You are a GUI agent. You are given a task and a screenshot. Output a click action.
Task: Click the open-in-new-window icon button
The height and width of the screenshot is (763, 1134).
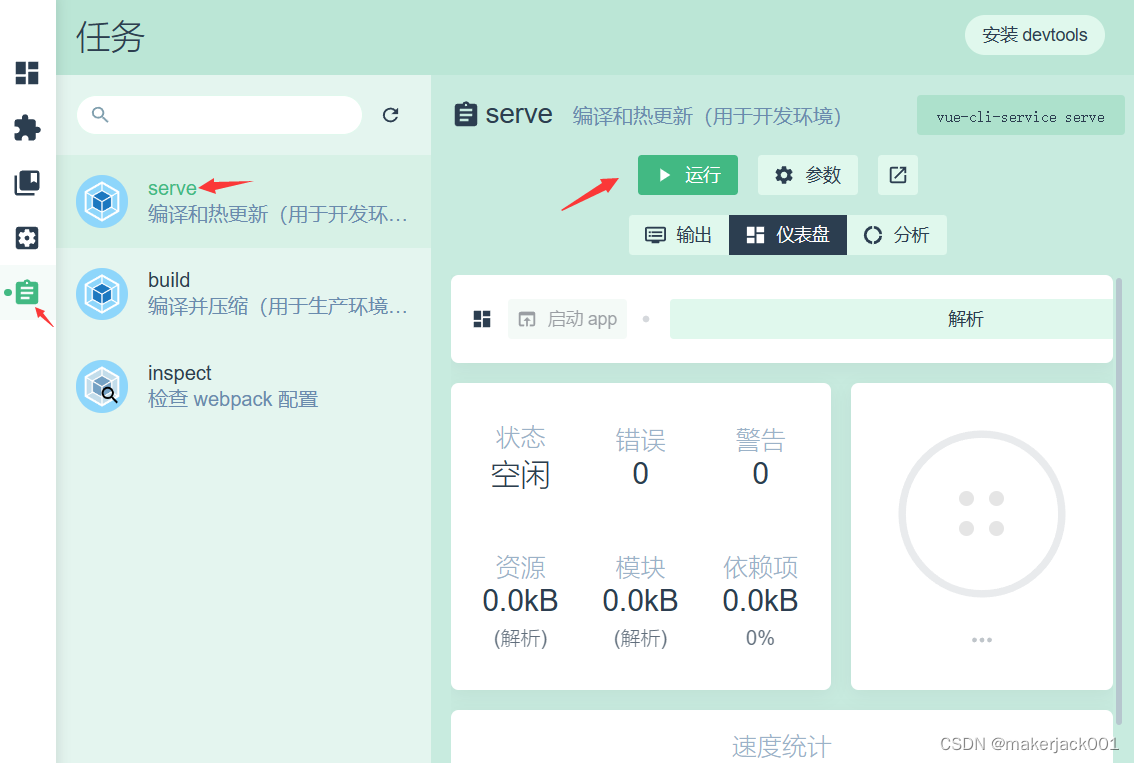click(x=898, y=175)
